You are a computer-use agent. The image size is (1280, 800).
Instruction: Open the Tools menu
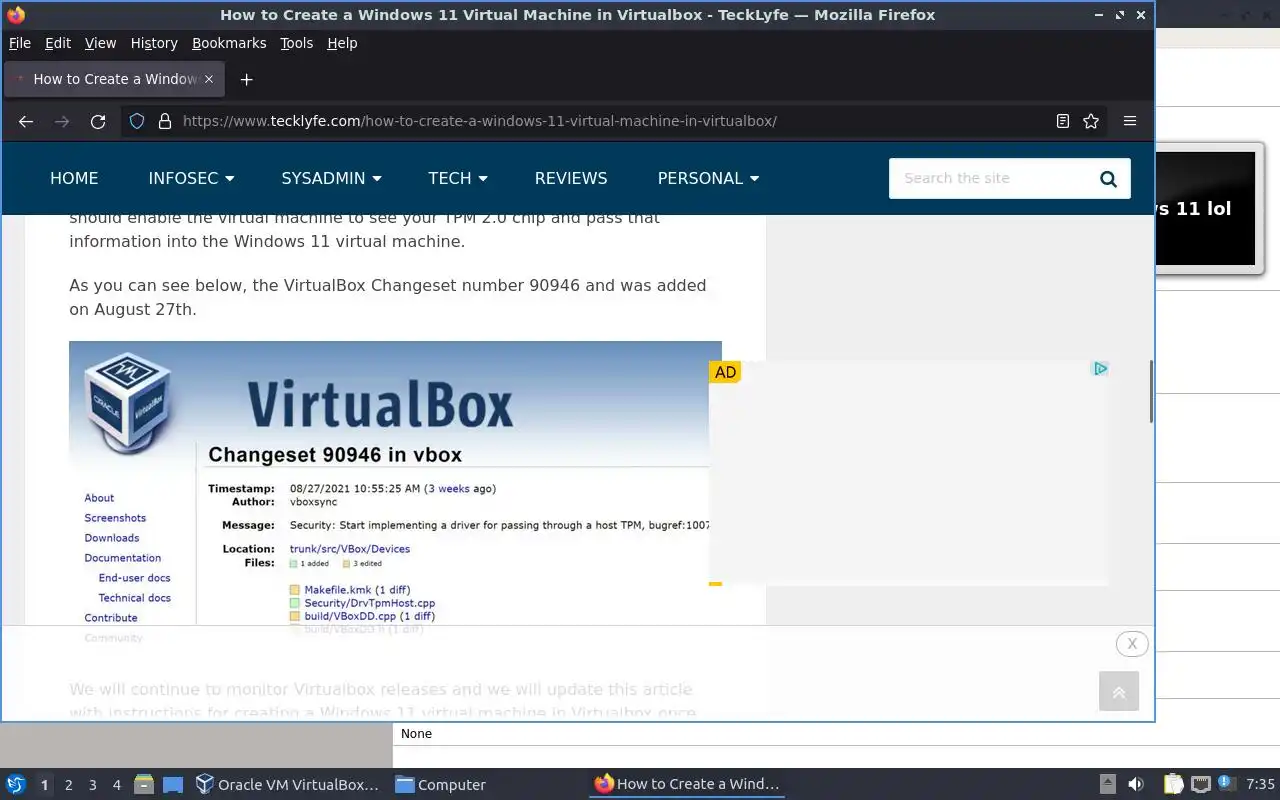coord(297,43)
